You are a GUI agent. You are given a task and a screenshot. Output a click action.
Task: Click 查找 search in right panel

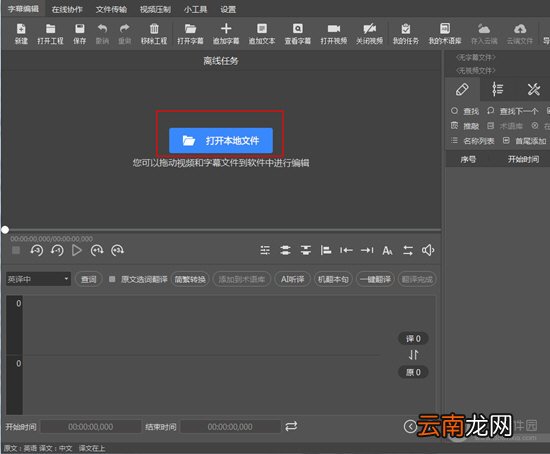pyautogui.click(x=465, y=112)
